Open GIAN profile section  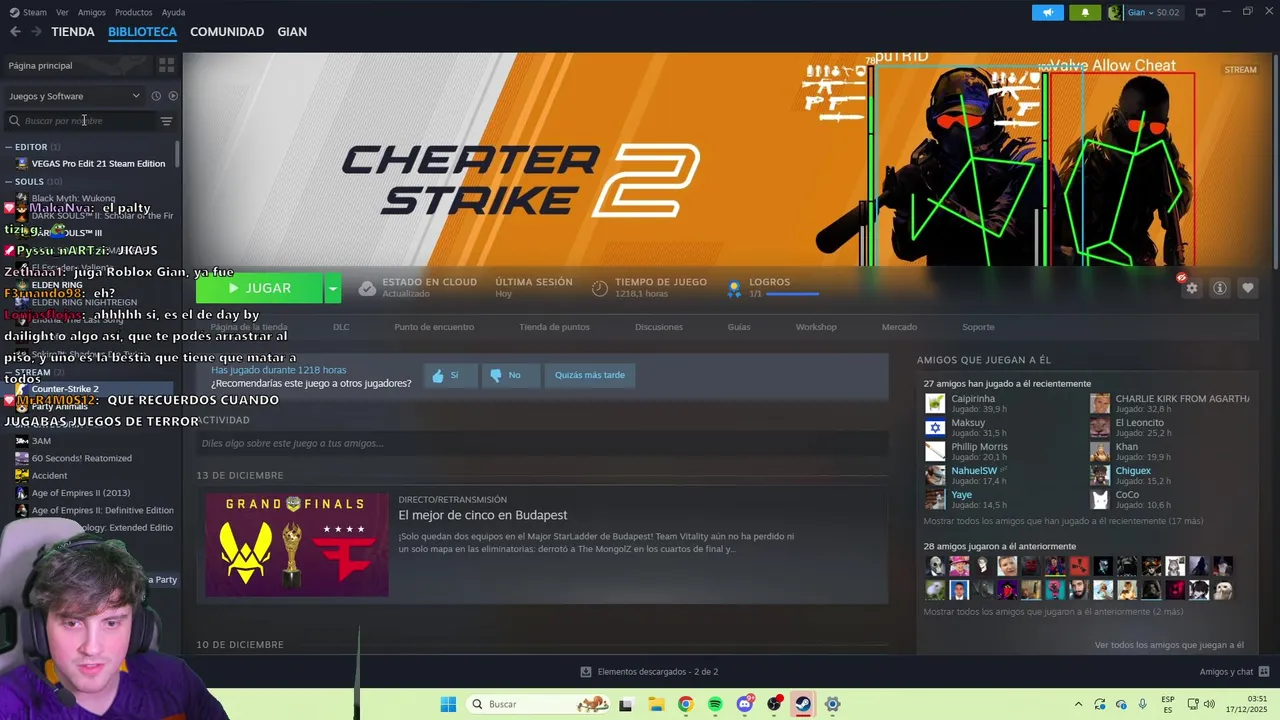292,32
